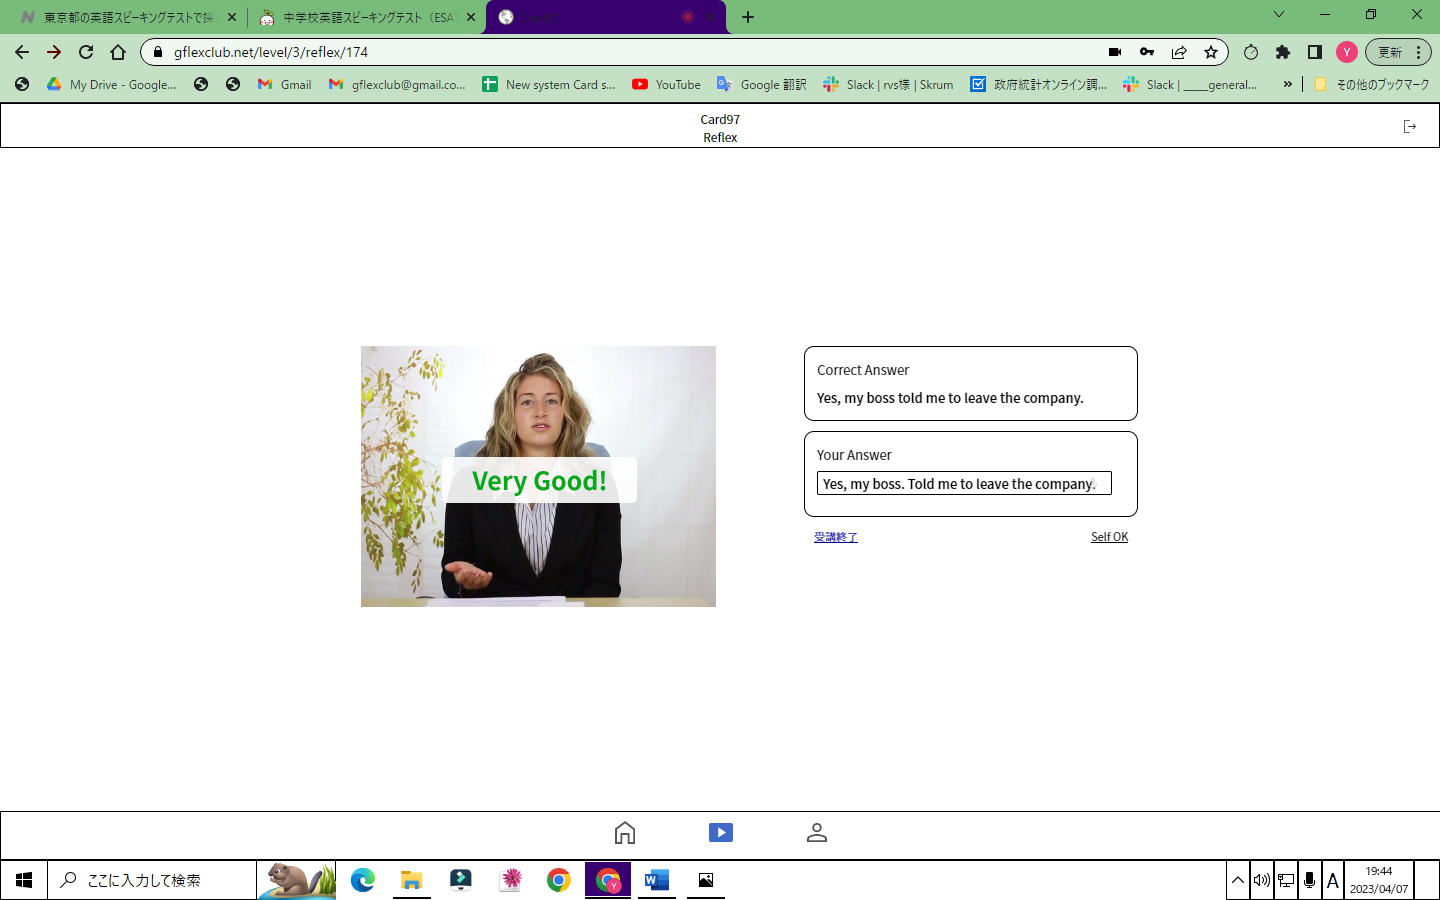This screenshot has width=1440, height=900.
Task: Select the active purple recording tab
Action: tap(605, 17)
